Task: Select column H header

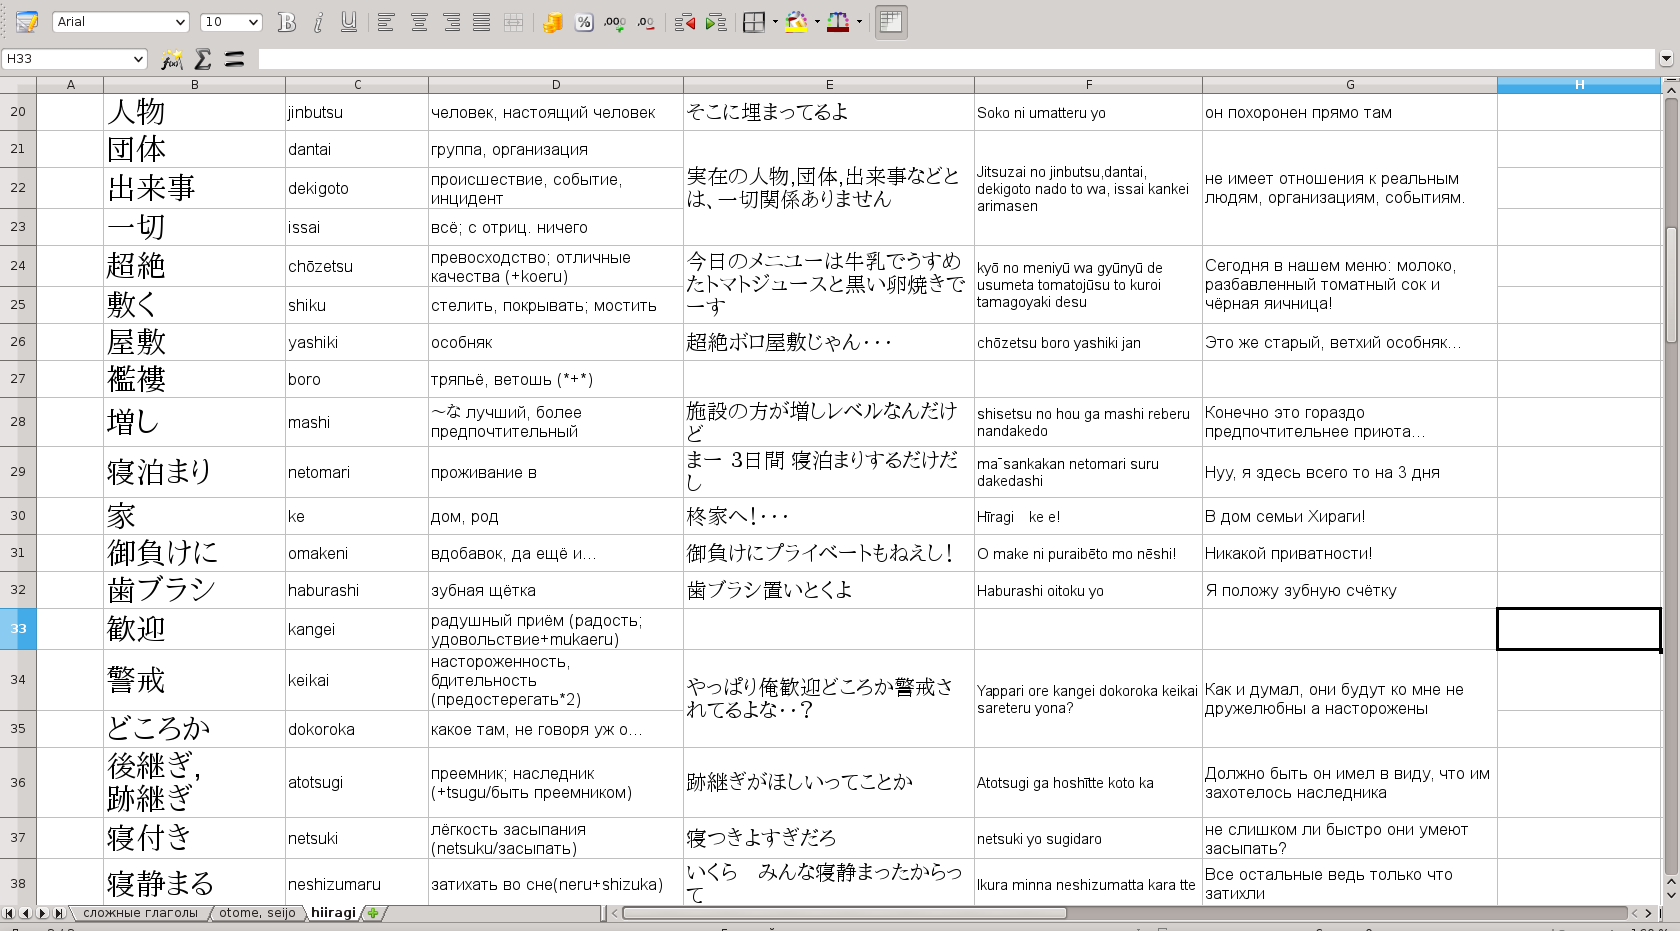Action: pos(1579,85)
